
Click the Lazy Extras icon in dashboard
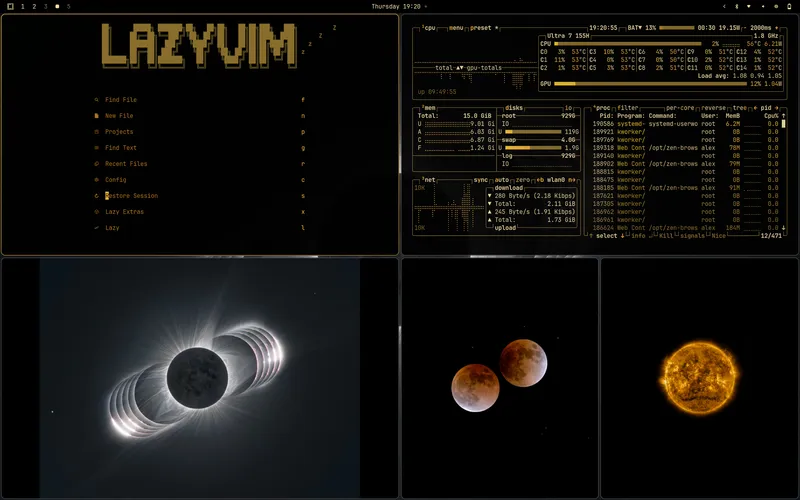pyautogui.click(x=96, y=212)
